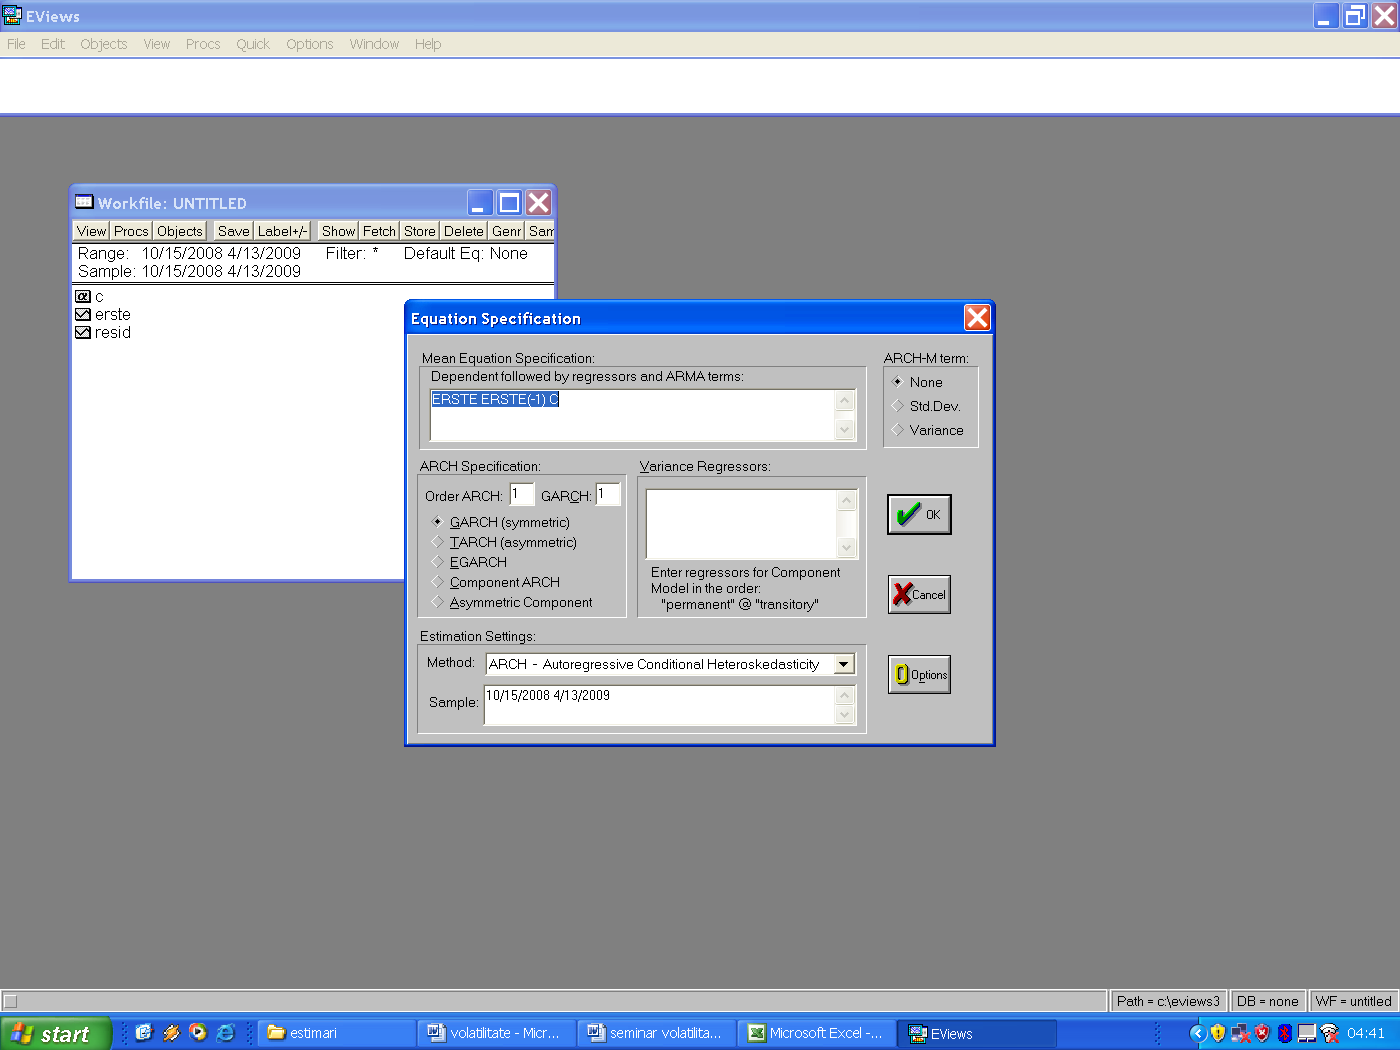Click the EViews application title icon

click(x=12, y=15)
